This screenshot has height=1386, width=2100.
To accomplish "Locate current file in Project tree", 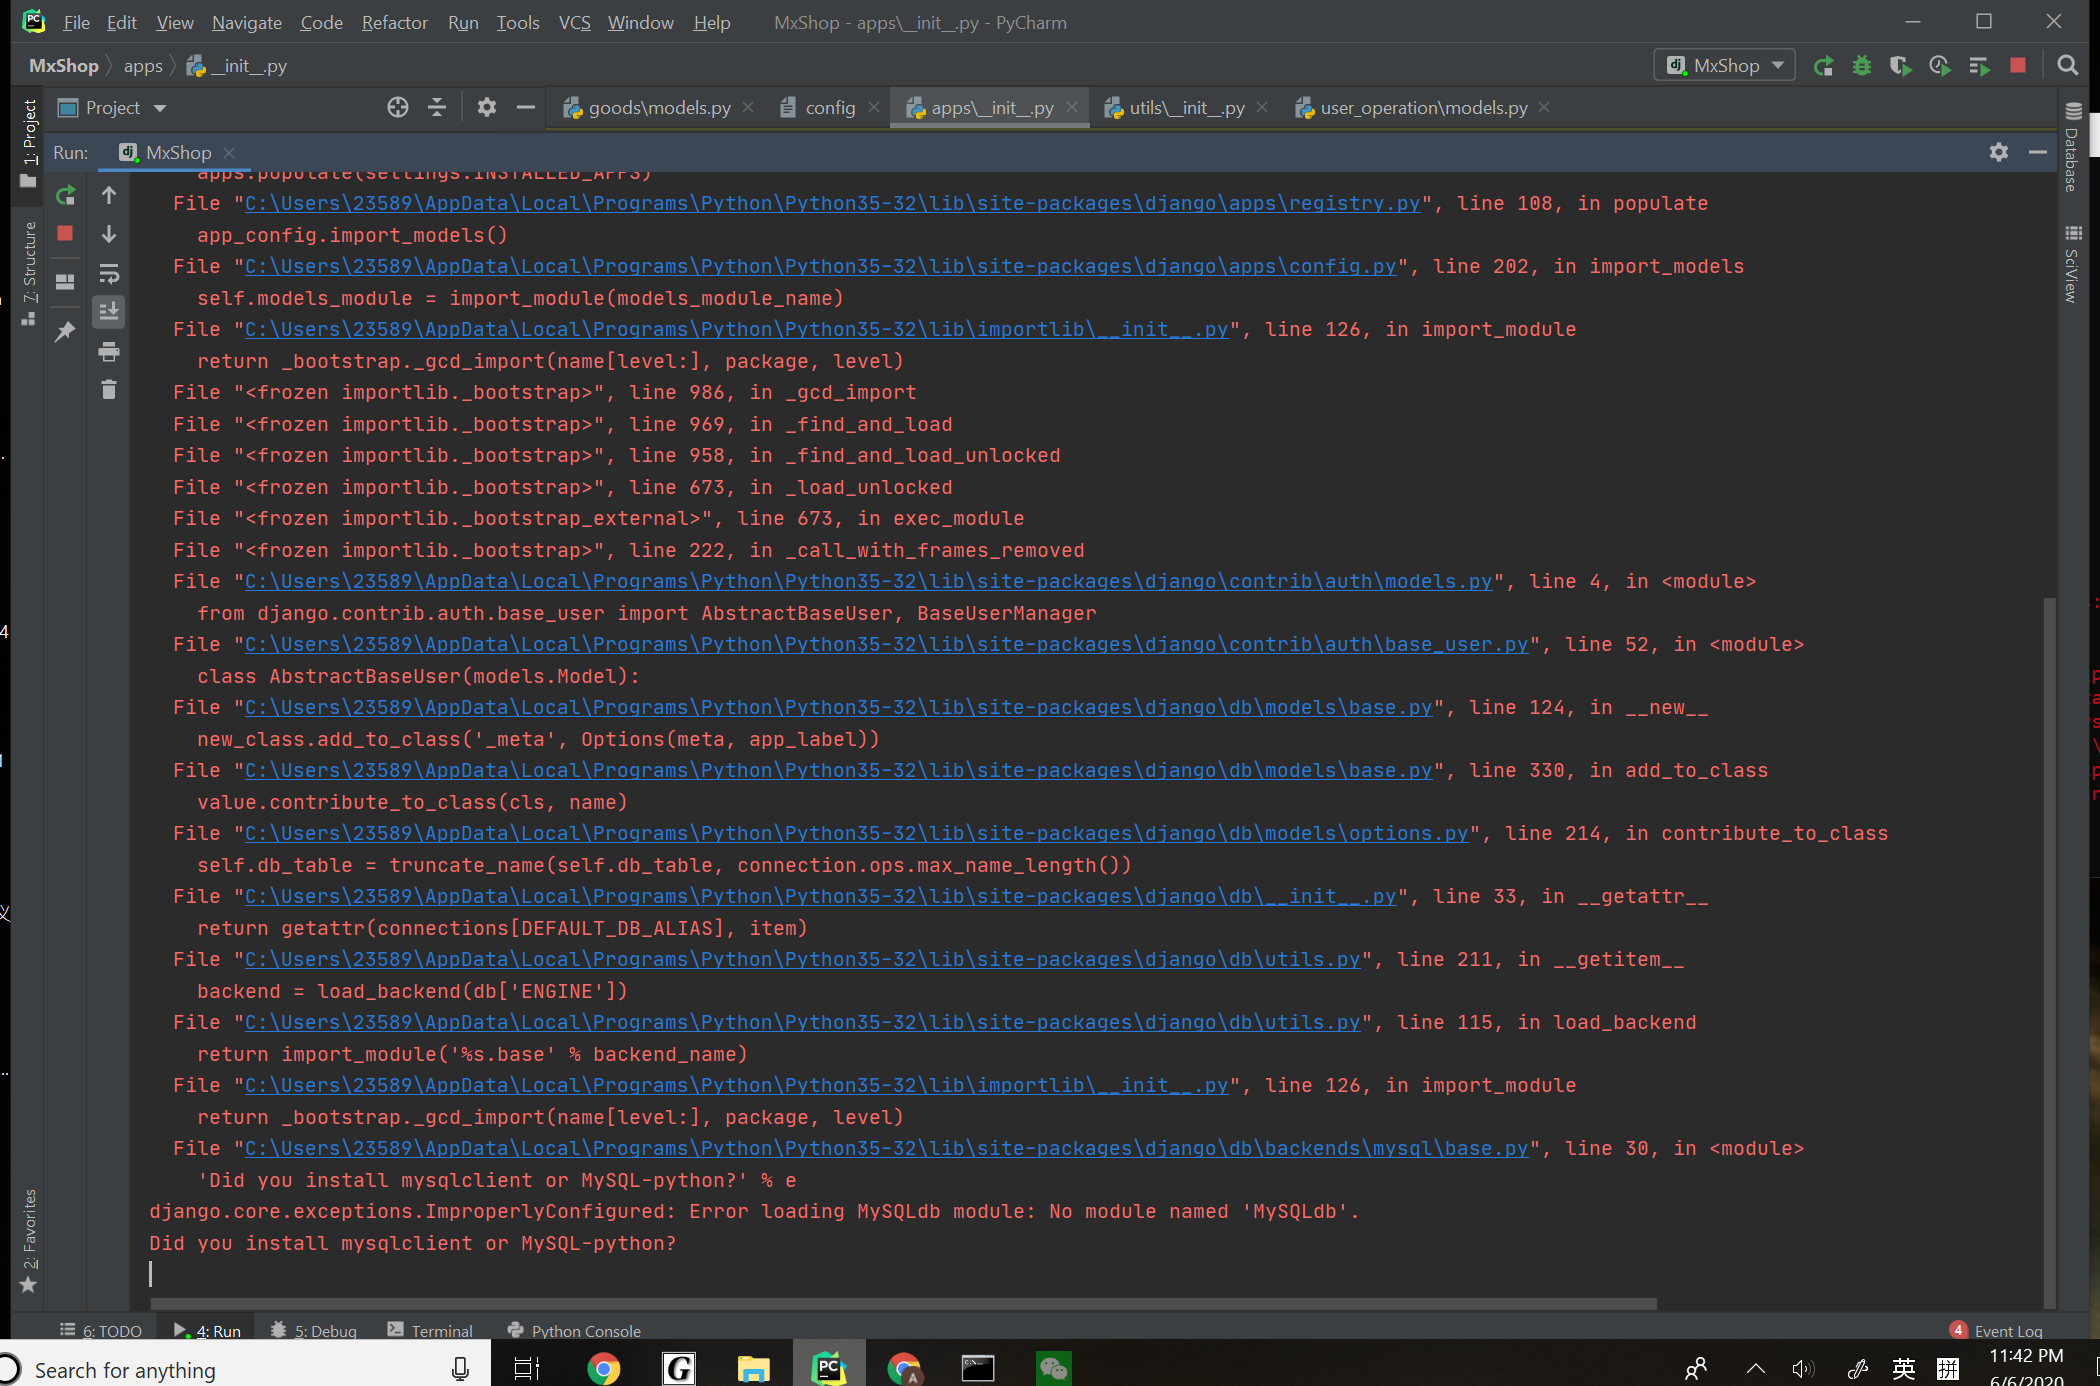I will (x=397, y=107).
